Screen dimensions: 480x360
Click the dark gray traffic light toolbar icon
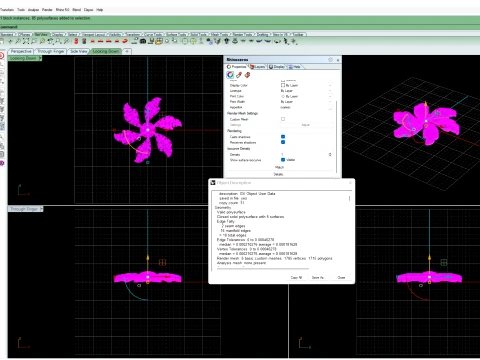[84, 41]
